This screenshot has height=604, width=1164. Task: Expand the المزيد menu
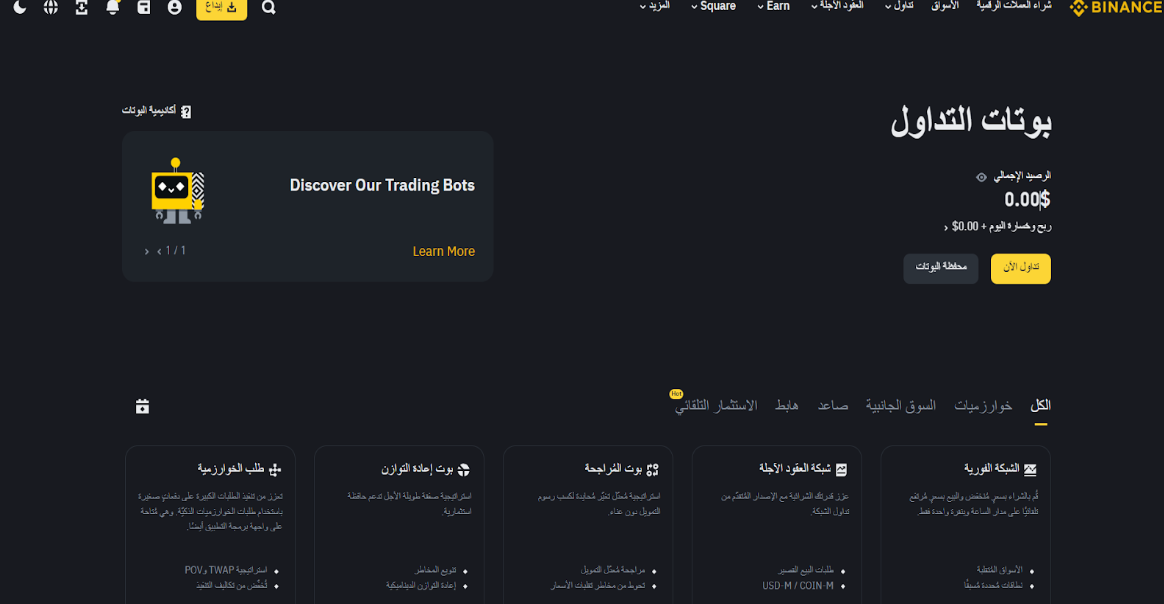[x=655, y=6]
